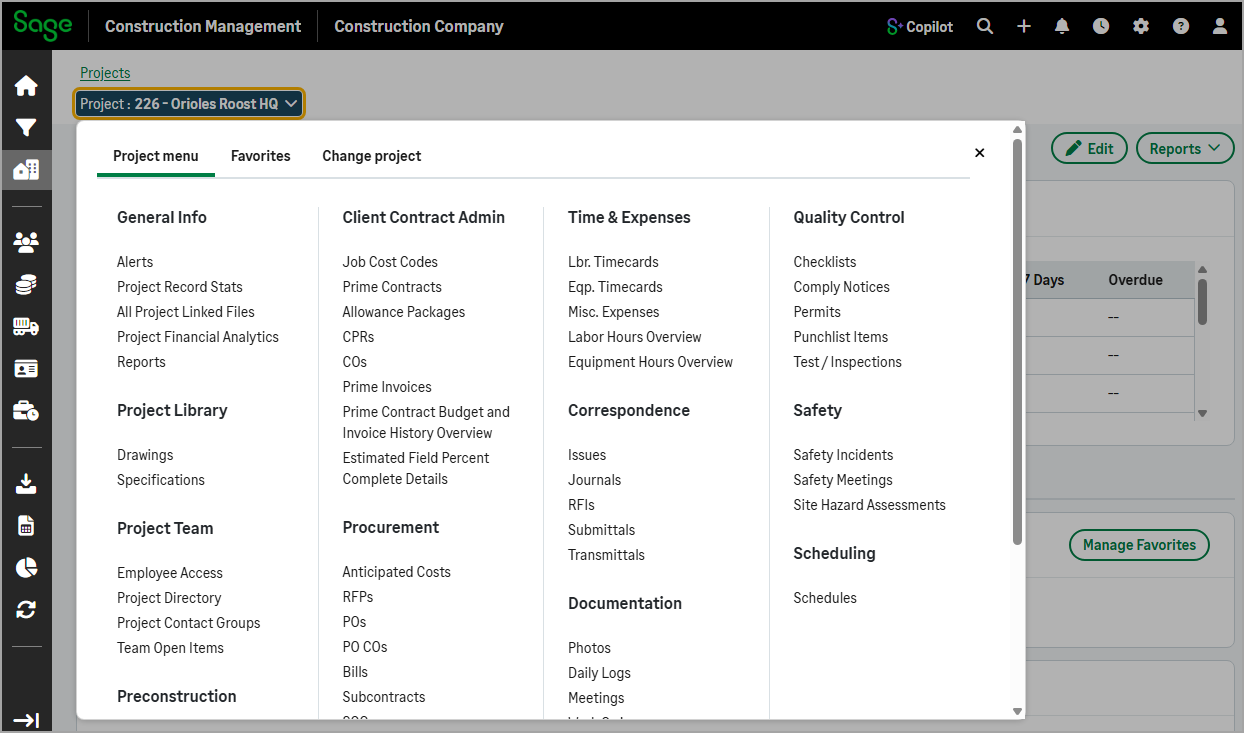
Task: Open Job Cost Codes
Action: 390,262
